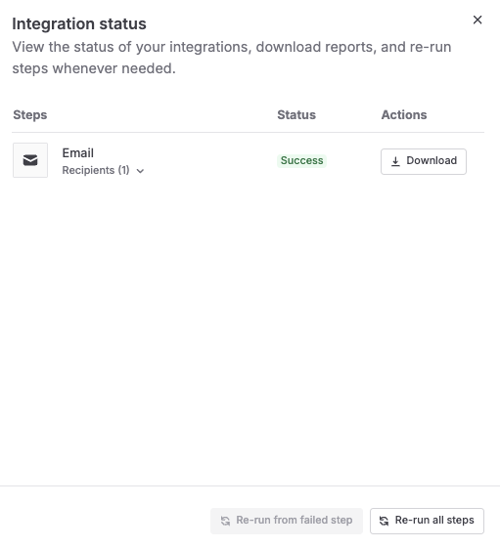Click the Actions column header

[404, 115]
